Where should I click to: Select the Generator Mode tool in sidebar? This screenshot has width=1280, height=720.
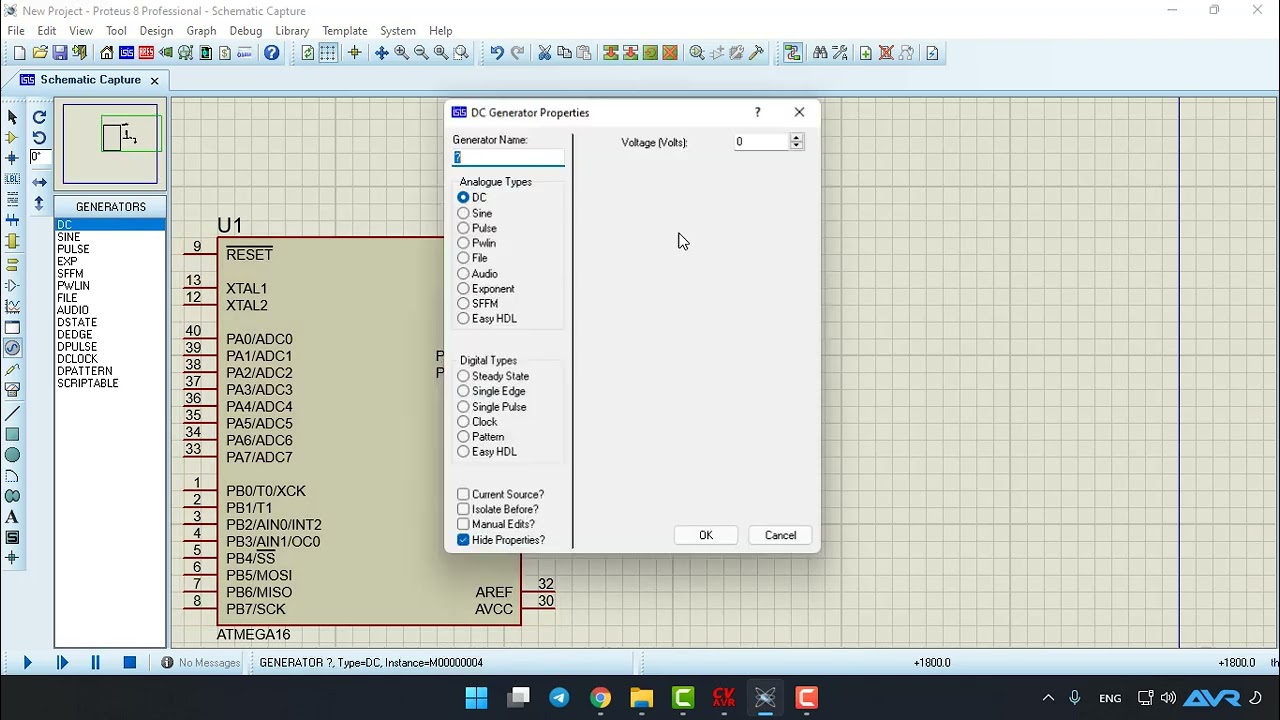point(12,348)
